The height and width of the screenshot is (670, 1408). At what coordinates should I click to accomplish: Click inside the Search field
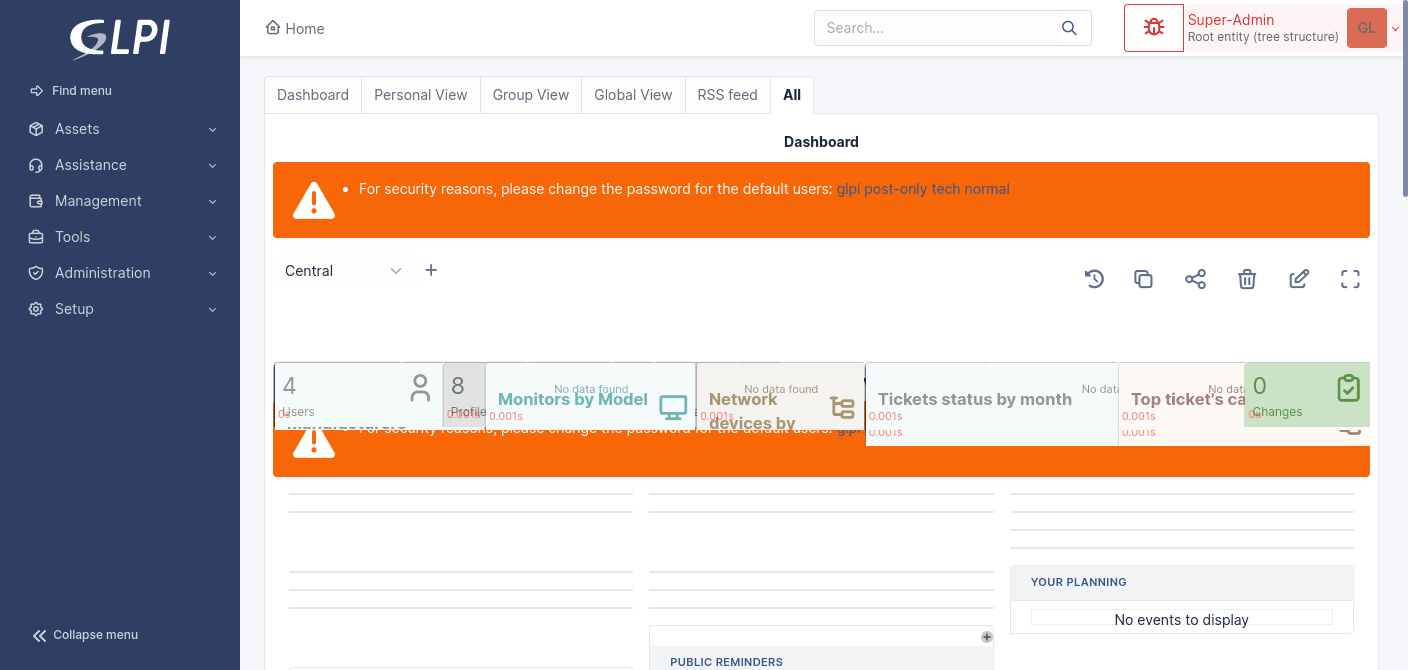[930, 27]
